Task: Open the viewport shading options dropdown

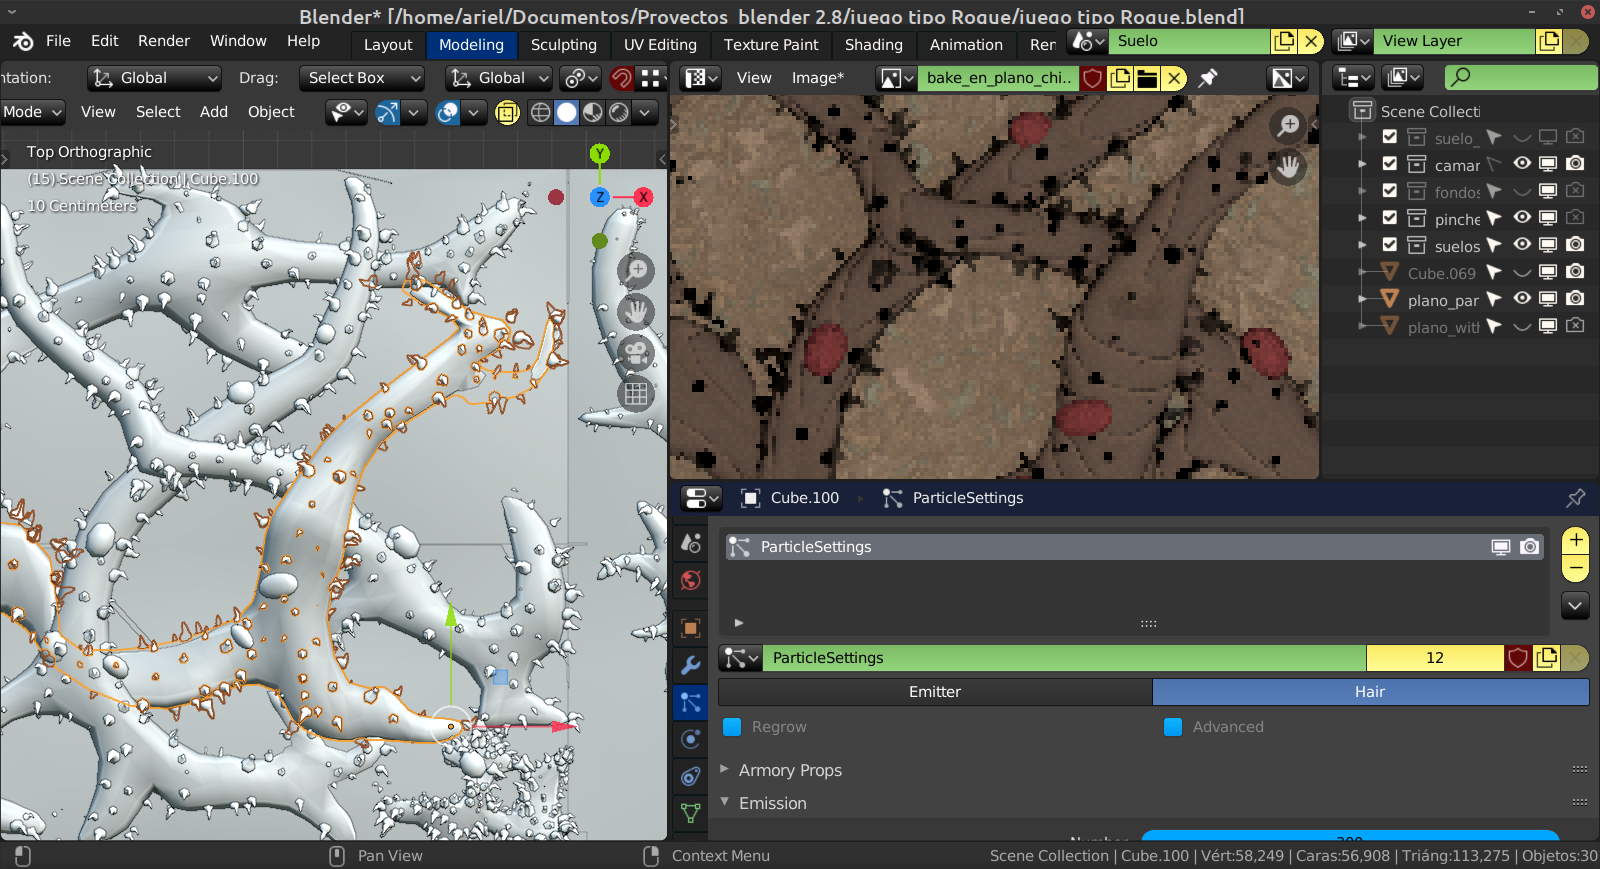Action: click(646, 112)
